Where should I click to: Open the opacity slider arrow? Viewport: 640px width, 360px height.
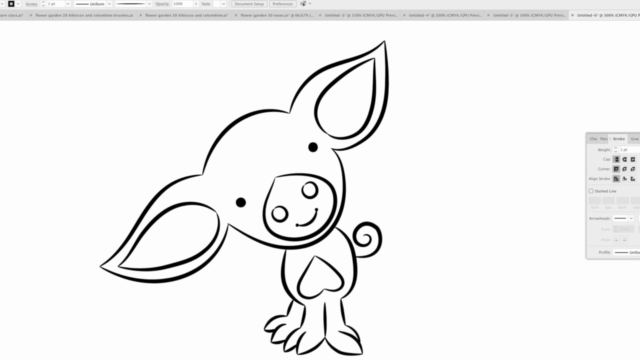point(196,4)
